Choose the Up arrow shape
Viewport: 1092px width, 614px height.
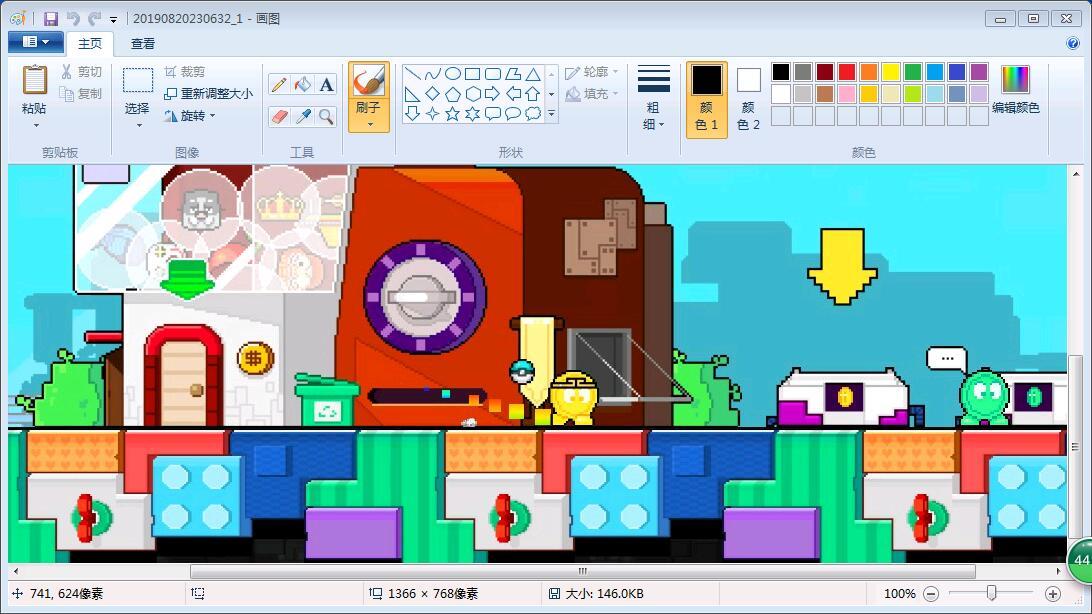click(x=533, y=93)
